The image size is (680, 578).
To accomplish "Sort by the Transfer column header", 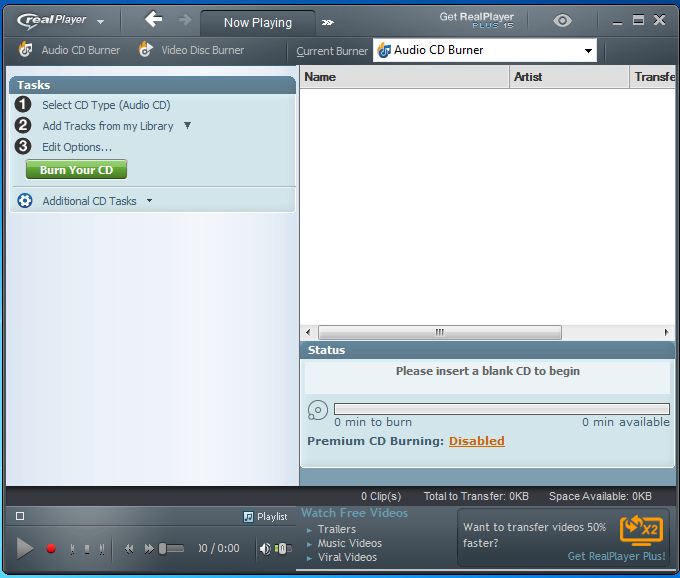I will [x=653, y=77].
